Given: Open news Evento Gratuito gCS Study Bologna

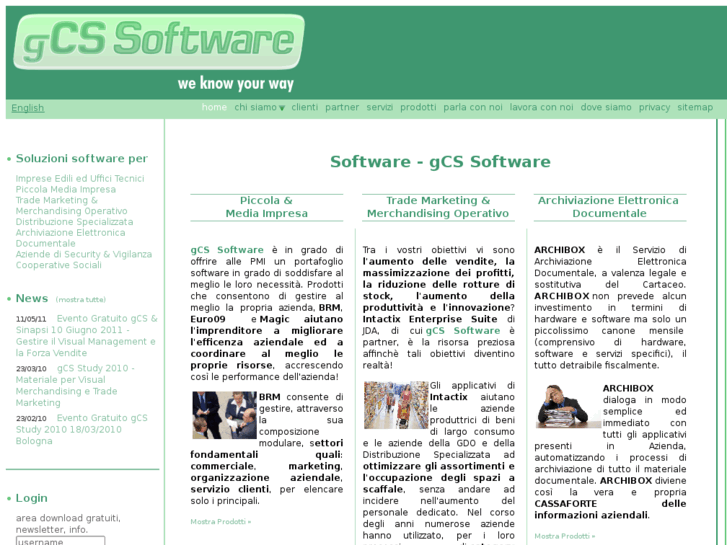Looking at the screenshot, I should (x=82, y=430).
